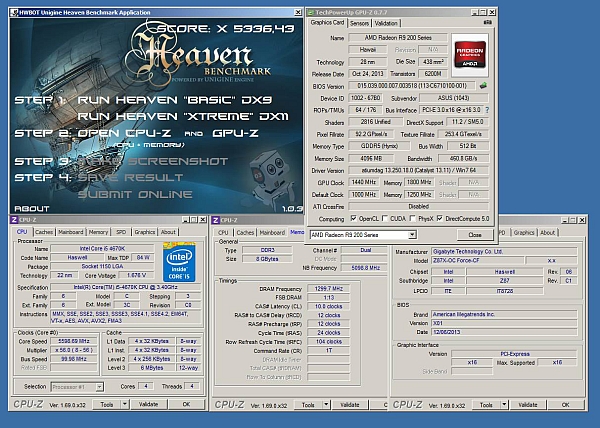
Task: Select the Graphics Card tab in GPU-Z
Action: (328, 23)
